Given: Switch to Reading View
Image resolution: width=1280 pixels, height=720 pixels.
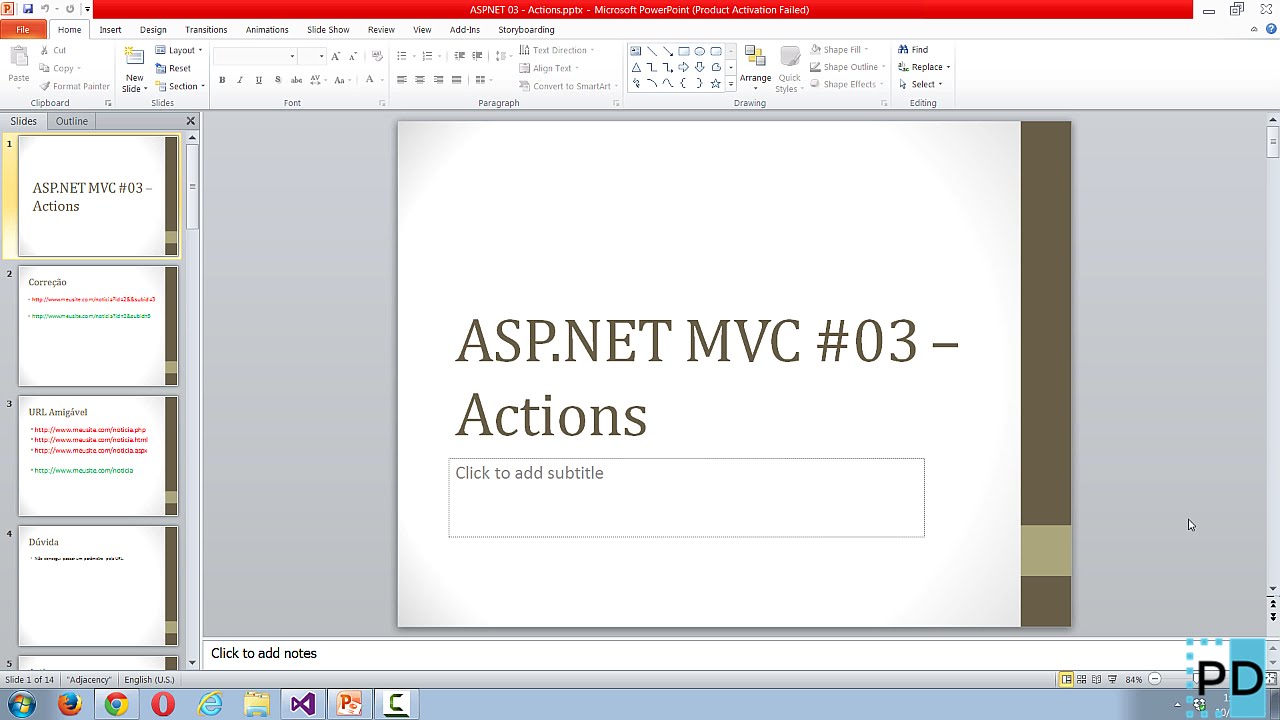Looking at the screenshot, I should click(1096, 680).
